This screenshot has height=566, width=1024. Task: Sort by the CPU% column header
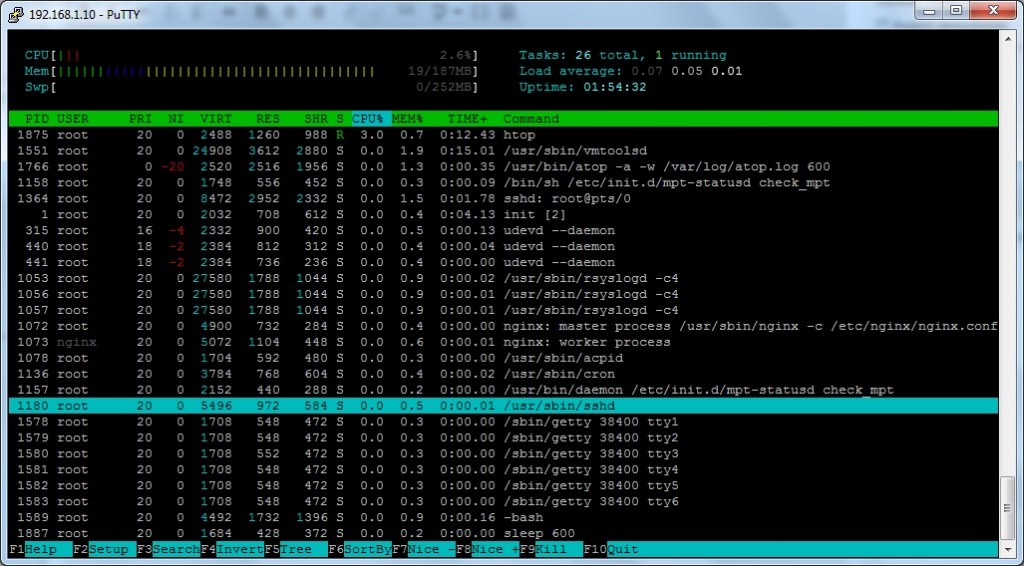[x=368, y=119]
